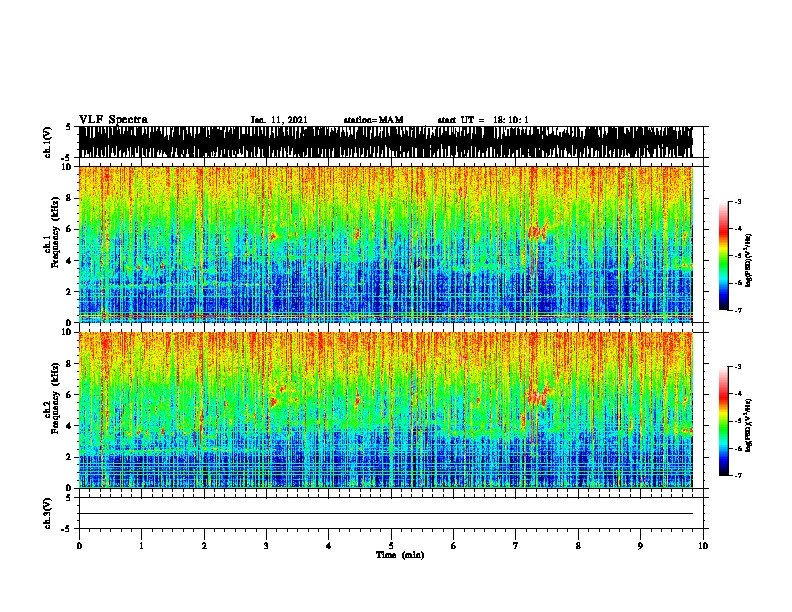Viewport: 792px width, 612px height.
Task: Click inside the ch.1 spectrogram panel
Action: click(x=385, y=244)
